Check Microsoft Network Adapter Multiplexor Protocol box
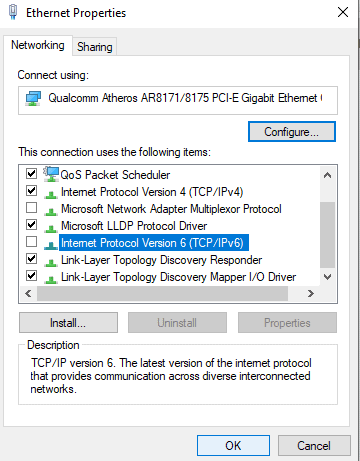The height and width of the screenshot is (461, 360). (32, 207)
